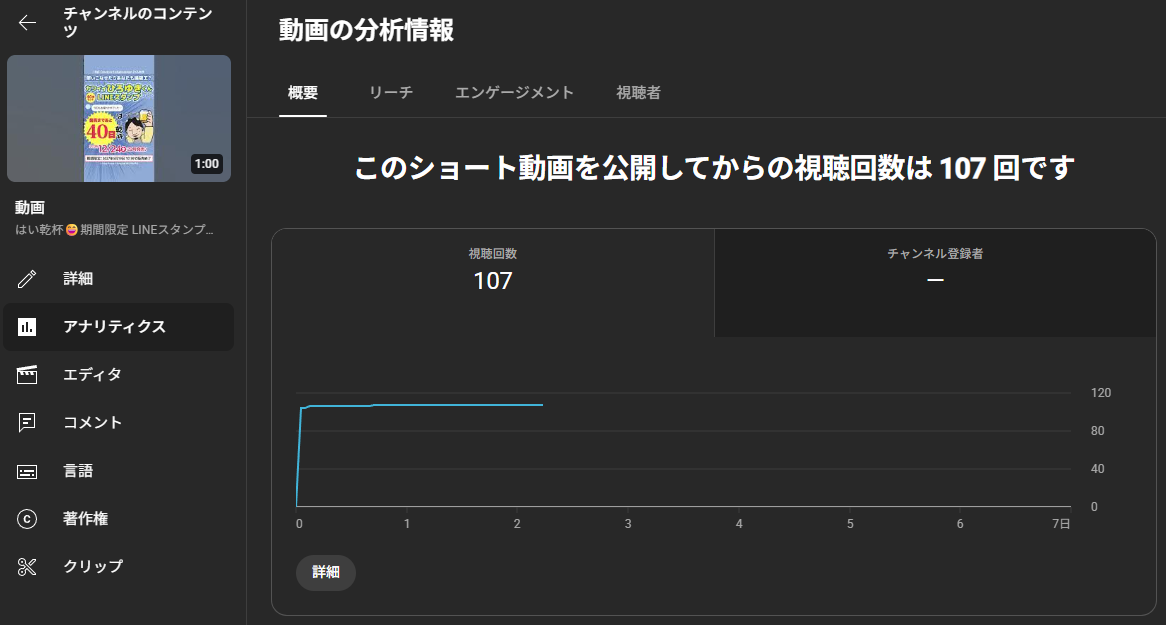Open the Comments speech bubble icon
Image resolution: width=1166 pixels, height=625 pixels.
tap(27, 423)
